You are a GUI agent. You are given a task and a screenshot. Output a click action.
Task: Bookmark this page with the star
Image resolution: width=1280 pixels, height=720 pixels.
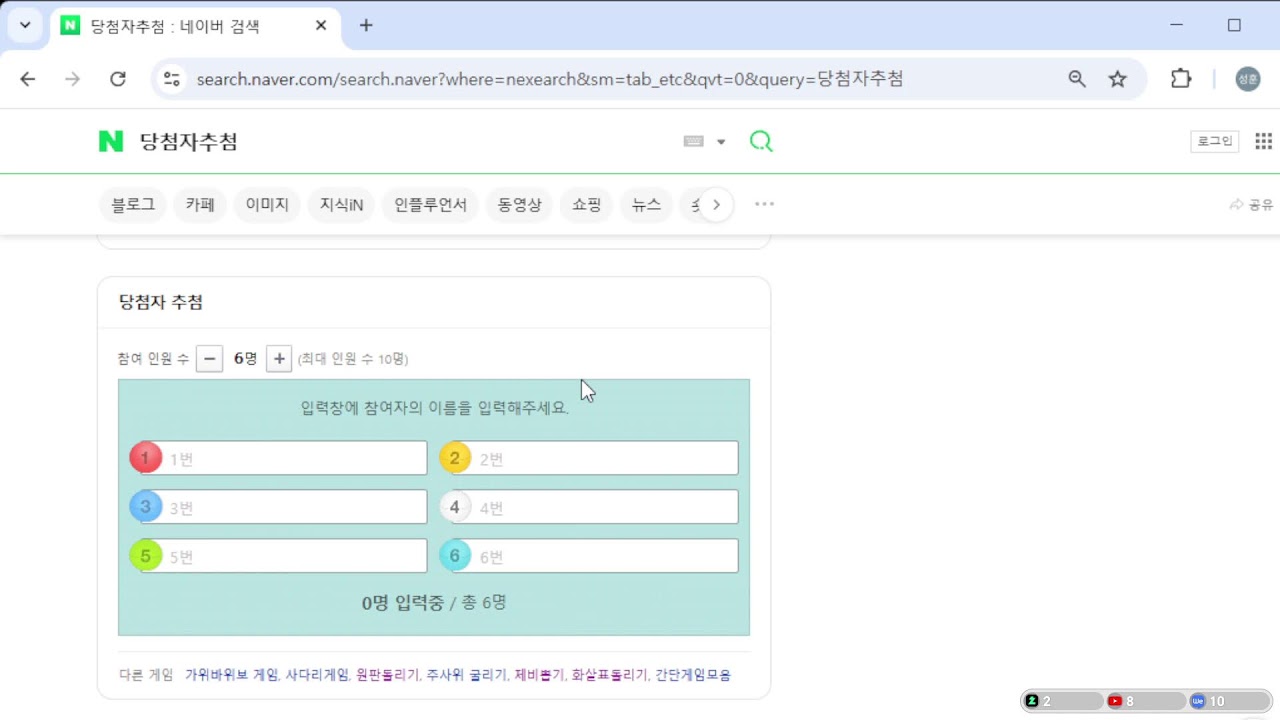[x=1118, y=79]
